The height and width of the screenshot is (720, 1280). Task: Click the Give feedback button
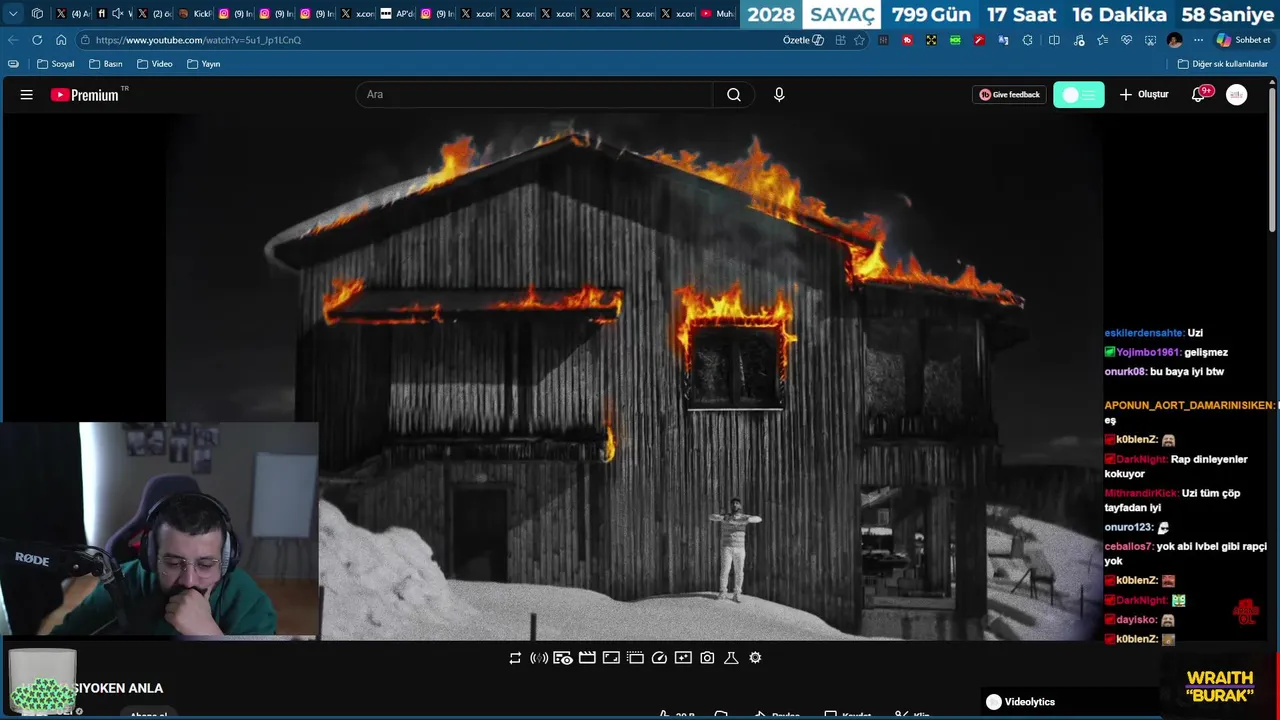tap(1009, 95)
